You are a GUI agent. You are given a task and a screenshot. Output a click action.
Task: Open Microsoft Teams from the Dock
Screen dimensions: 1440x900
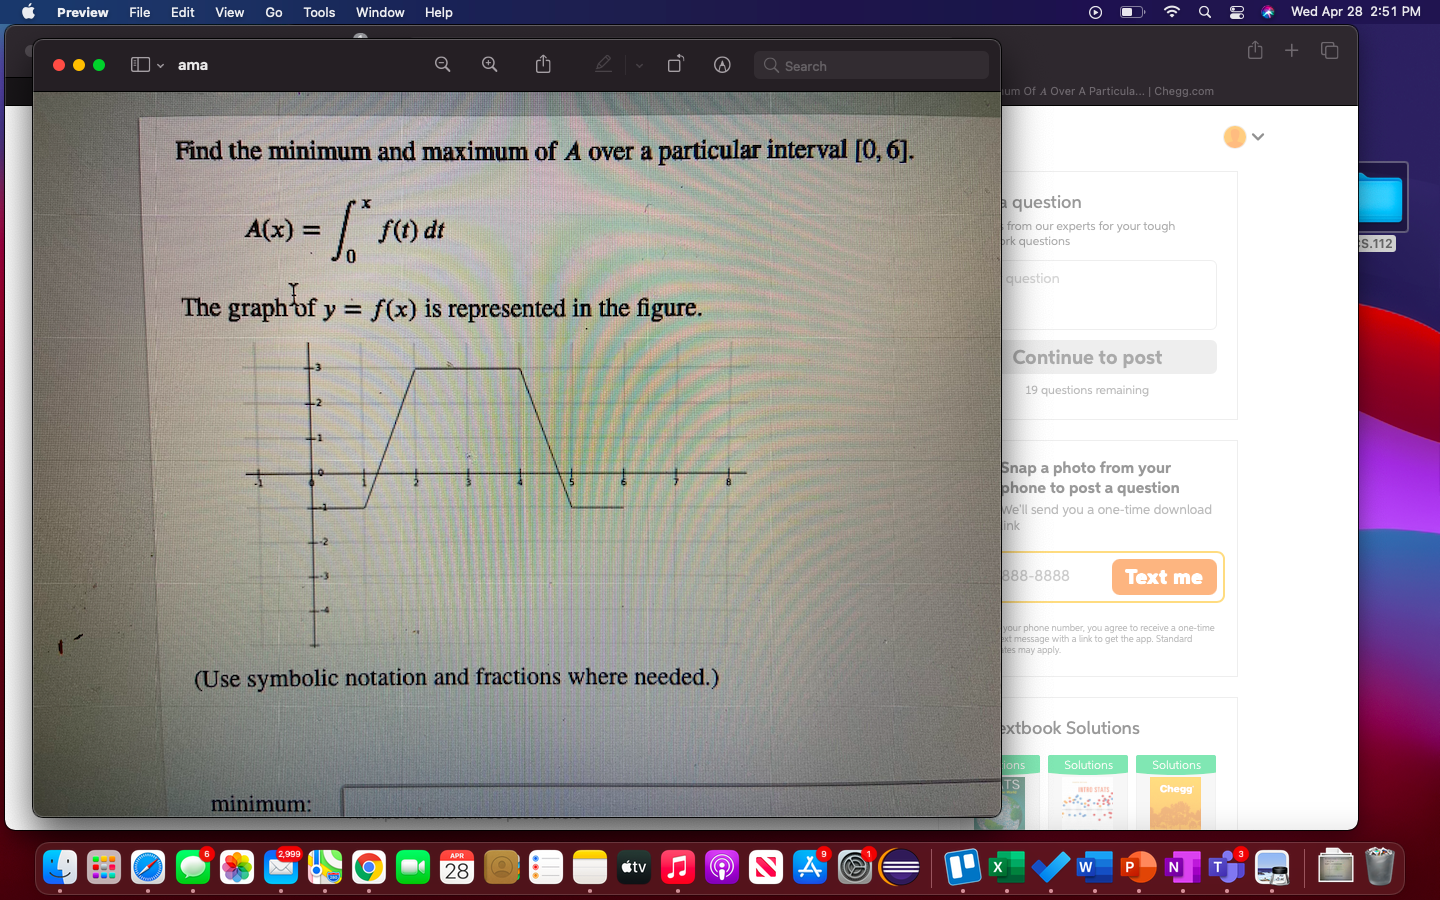coord(1227,867)
